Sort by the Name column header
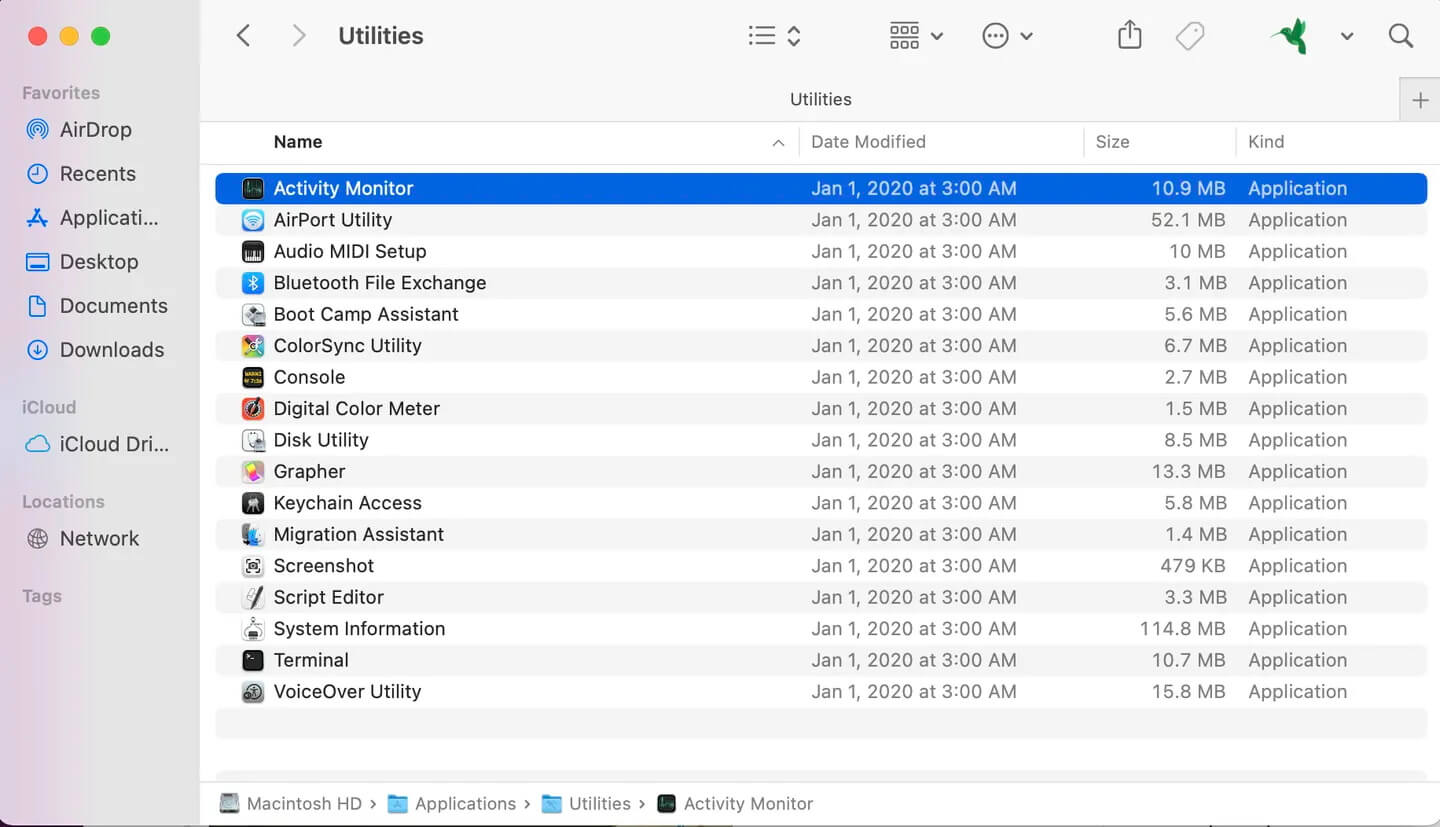 pyautogui.click(x=298, y=142)
